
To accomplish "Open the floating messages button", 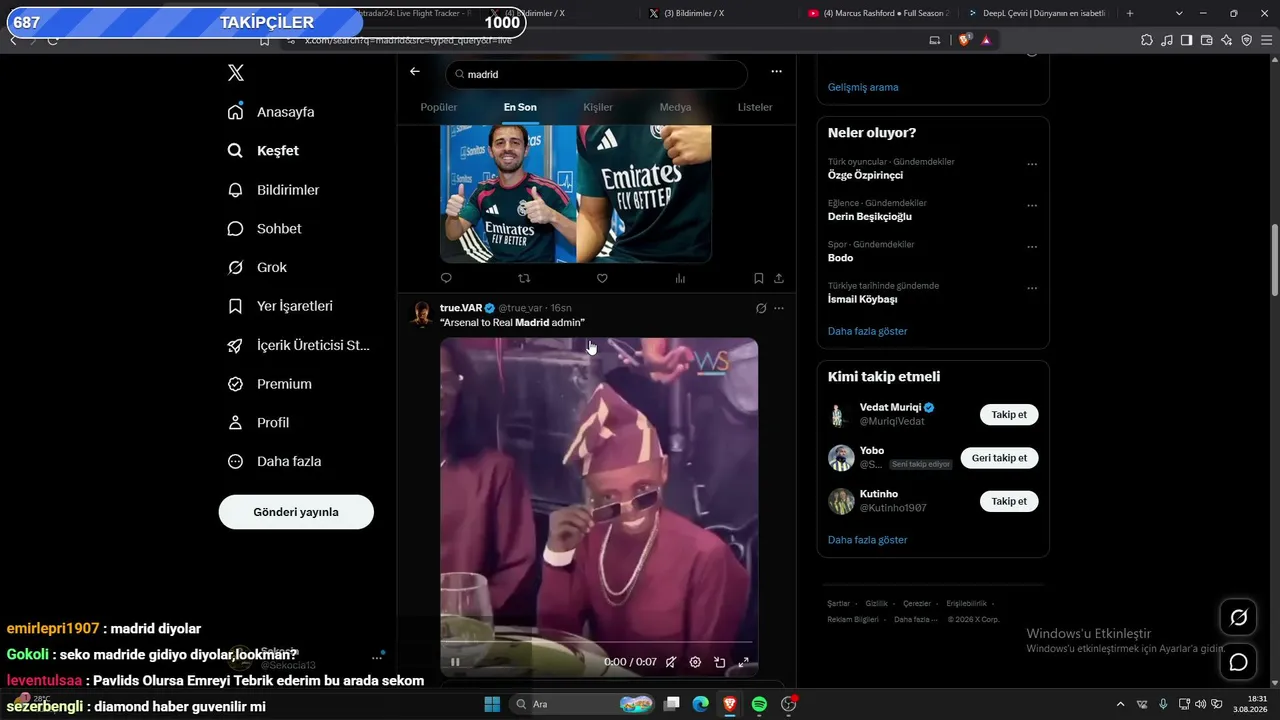I will [x=1238, y=662].
